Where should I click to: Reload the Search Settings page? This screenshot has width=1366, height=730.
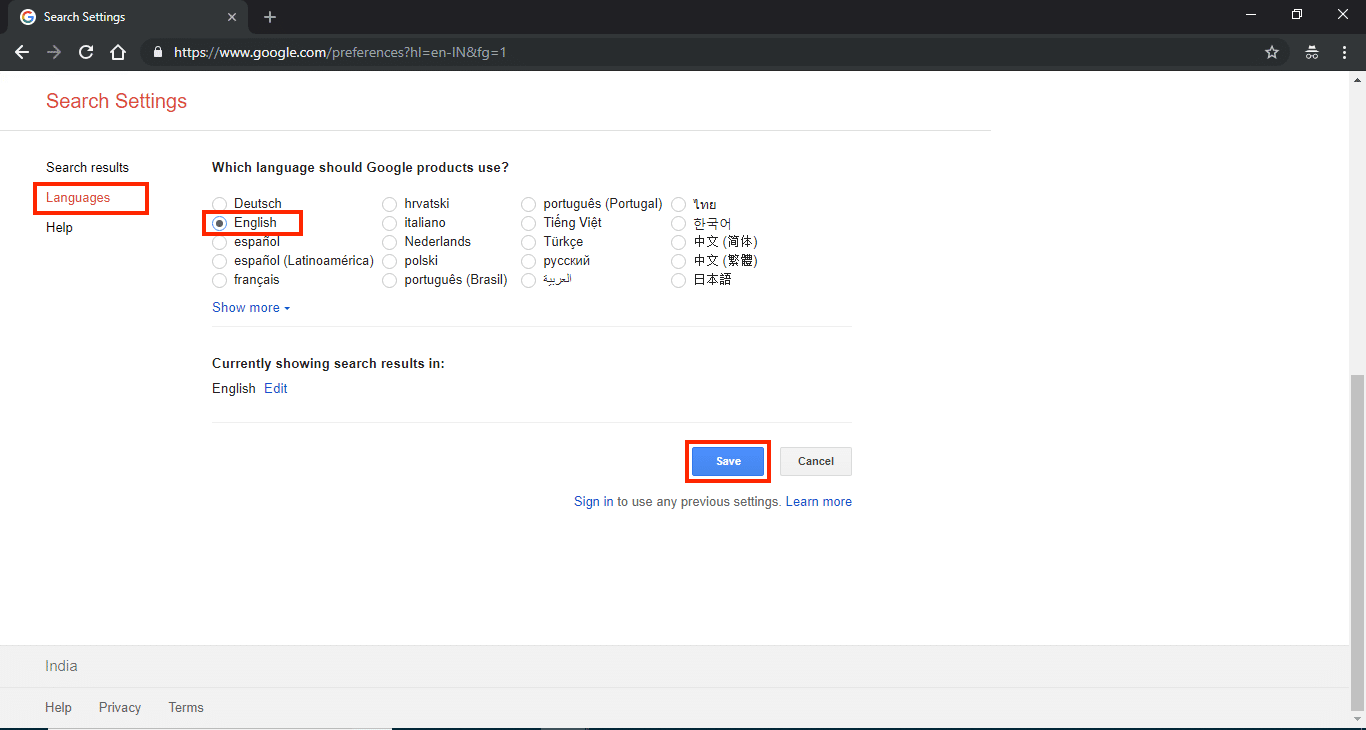pyautogui.click(x=86, y=52)
